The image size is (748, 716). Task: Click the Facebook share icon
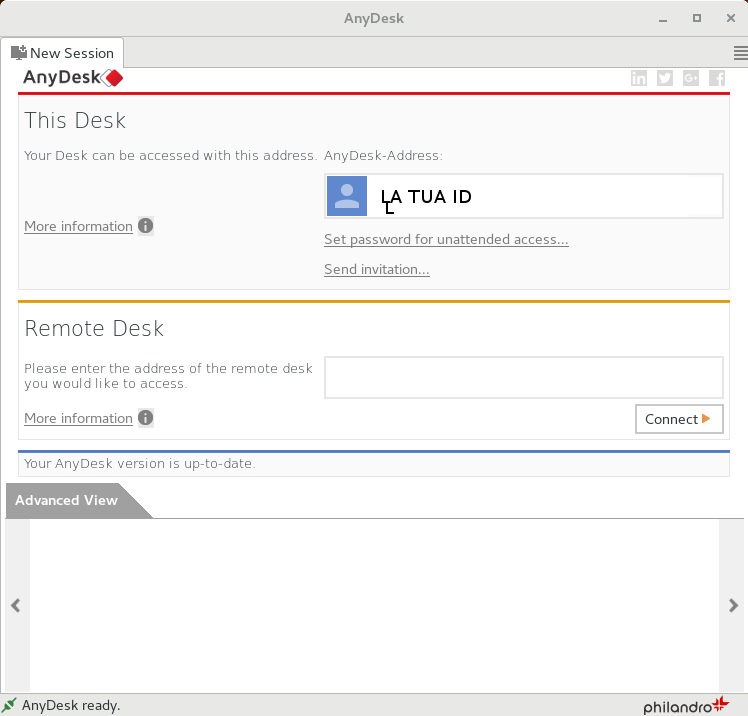pos(717,78)
